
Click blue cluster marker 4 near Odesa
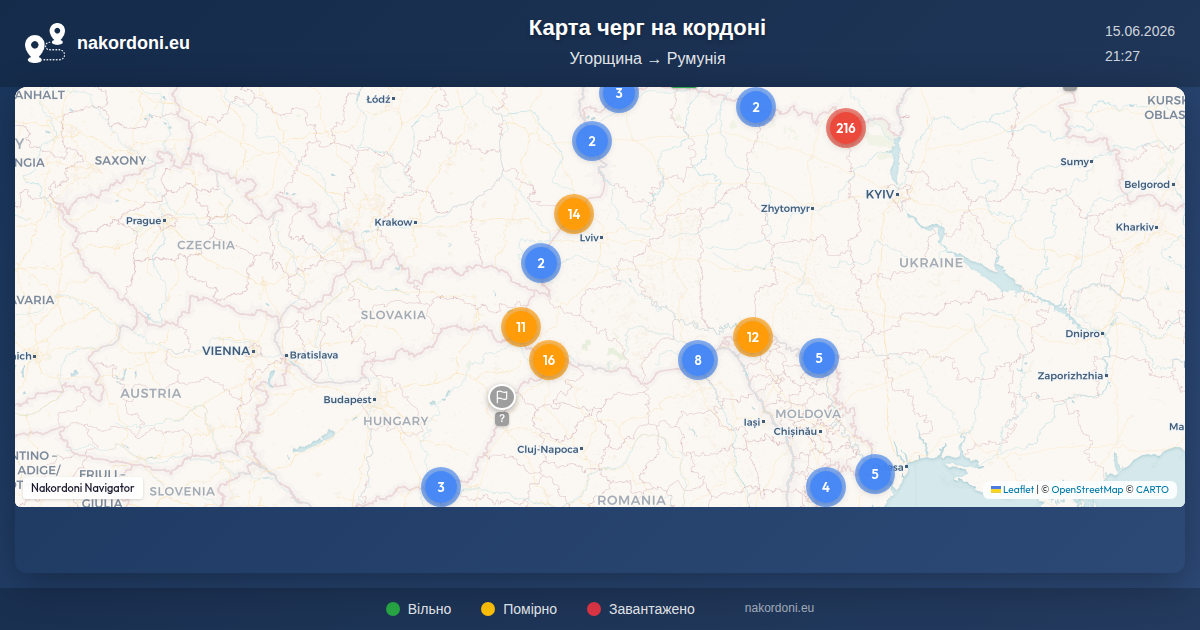click(826, 487)
